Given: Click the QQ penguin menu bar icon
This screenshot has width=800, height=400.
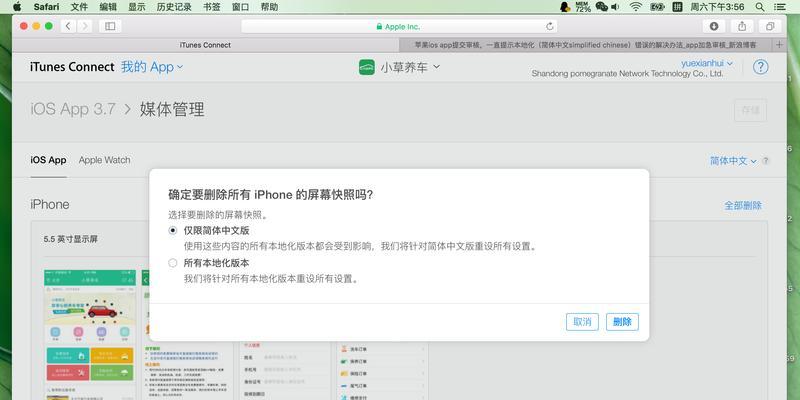Looking at the screenshot, I should pos(565,7).
